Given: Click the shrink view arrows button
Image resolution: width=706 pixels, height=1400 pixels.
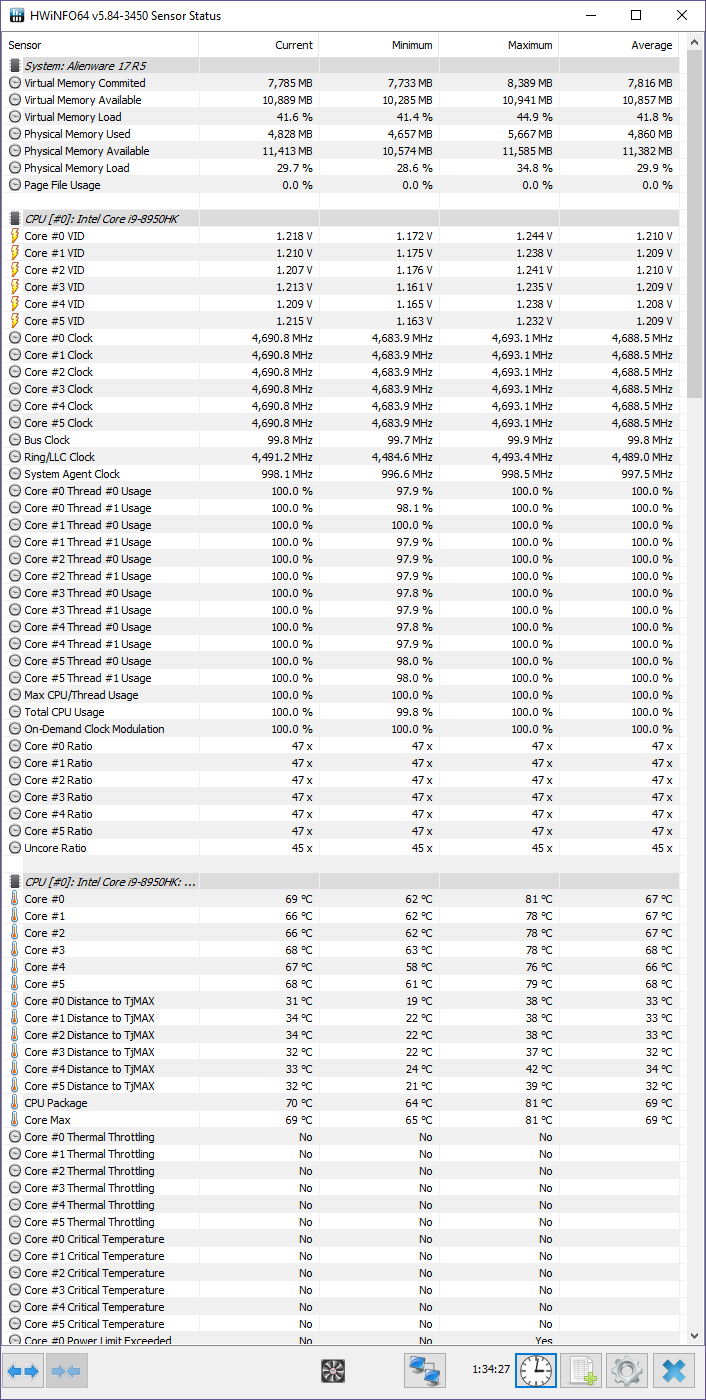Looking at the screenshot, I should [64, 1371].
